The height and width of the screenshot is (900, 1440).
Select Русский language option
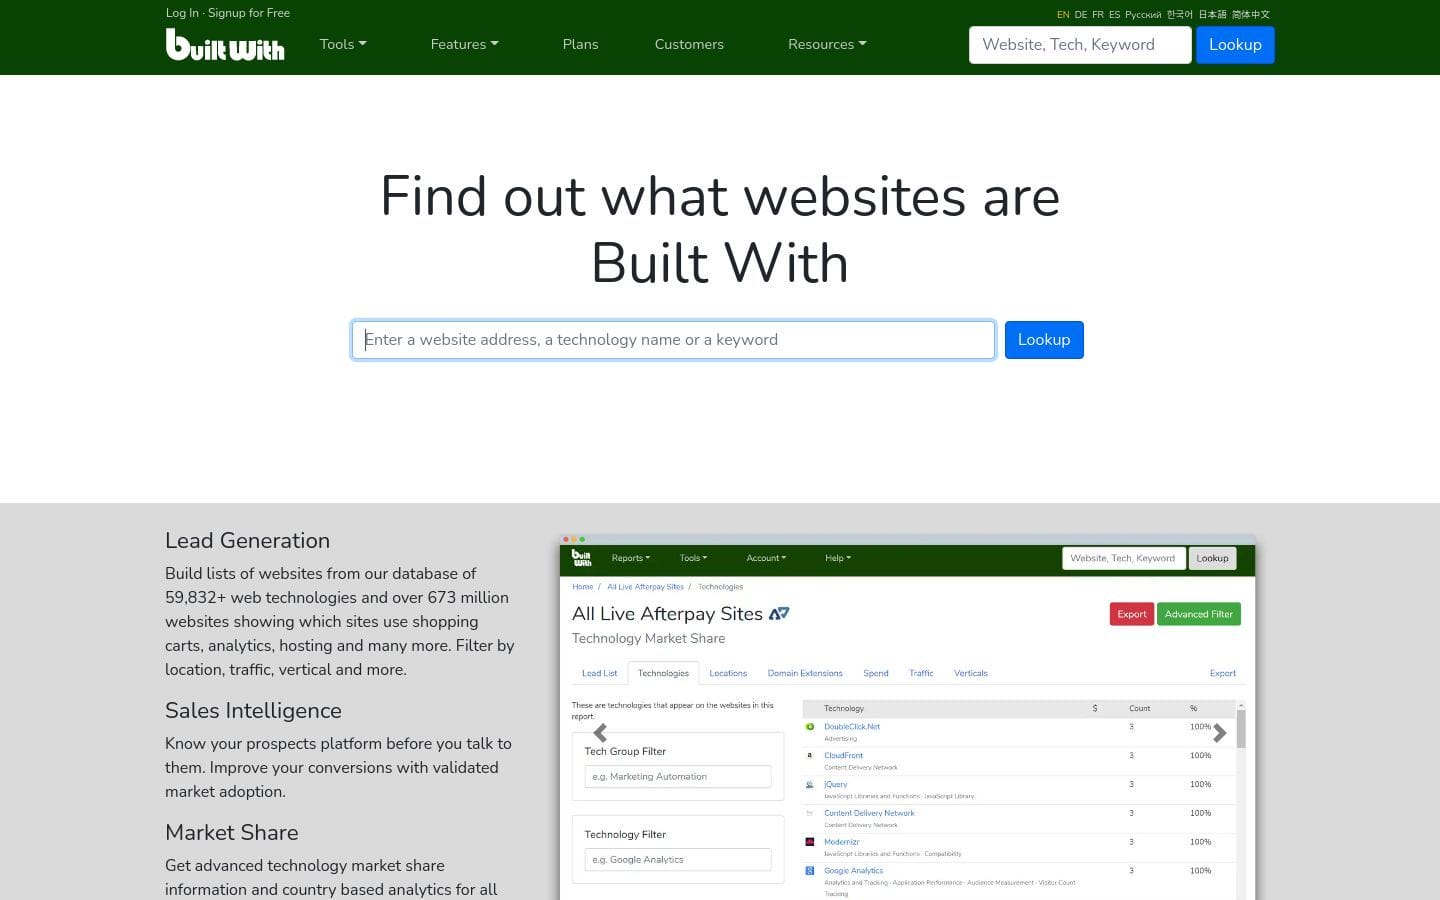click(1143, 15)
